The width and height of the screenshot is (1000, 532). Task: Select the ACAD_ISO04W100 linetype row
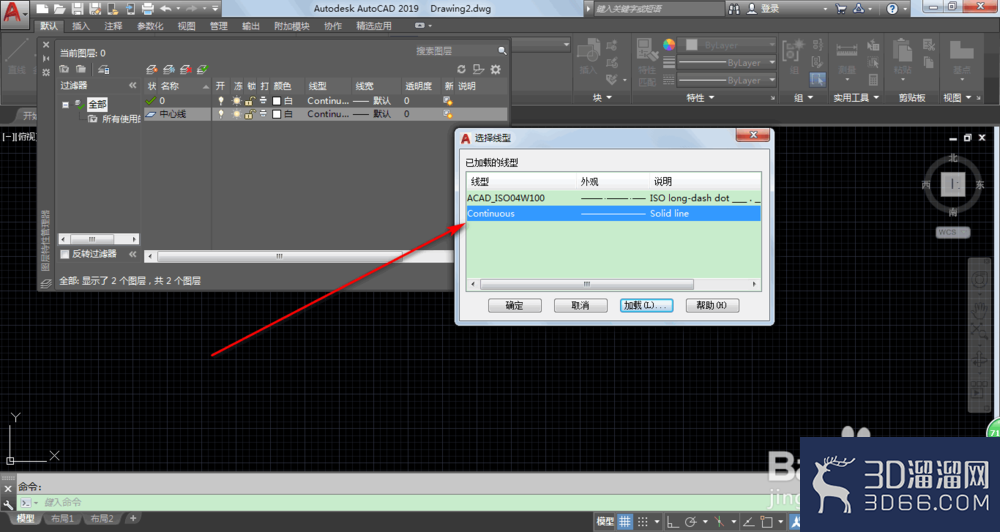pyautogui.click(x=613, y=198)
